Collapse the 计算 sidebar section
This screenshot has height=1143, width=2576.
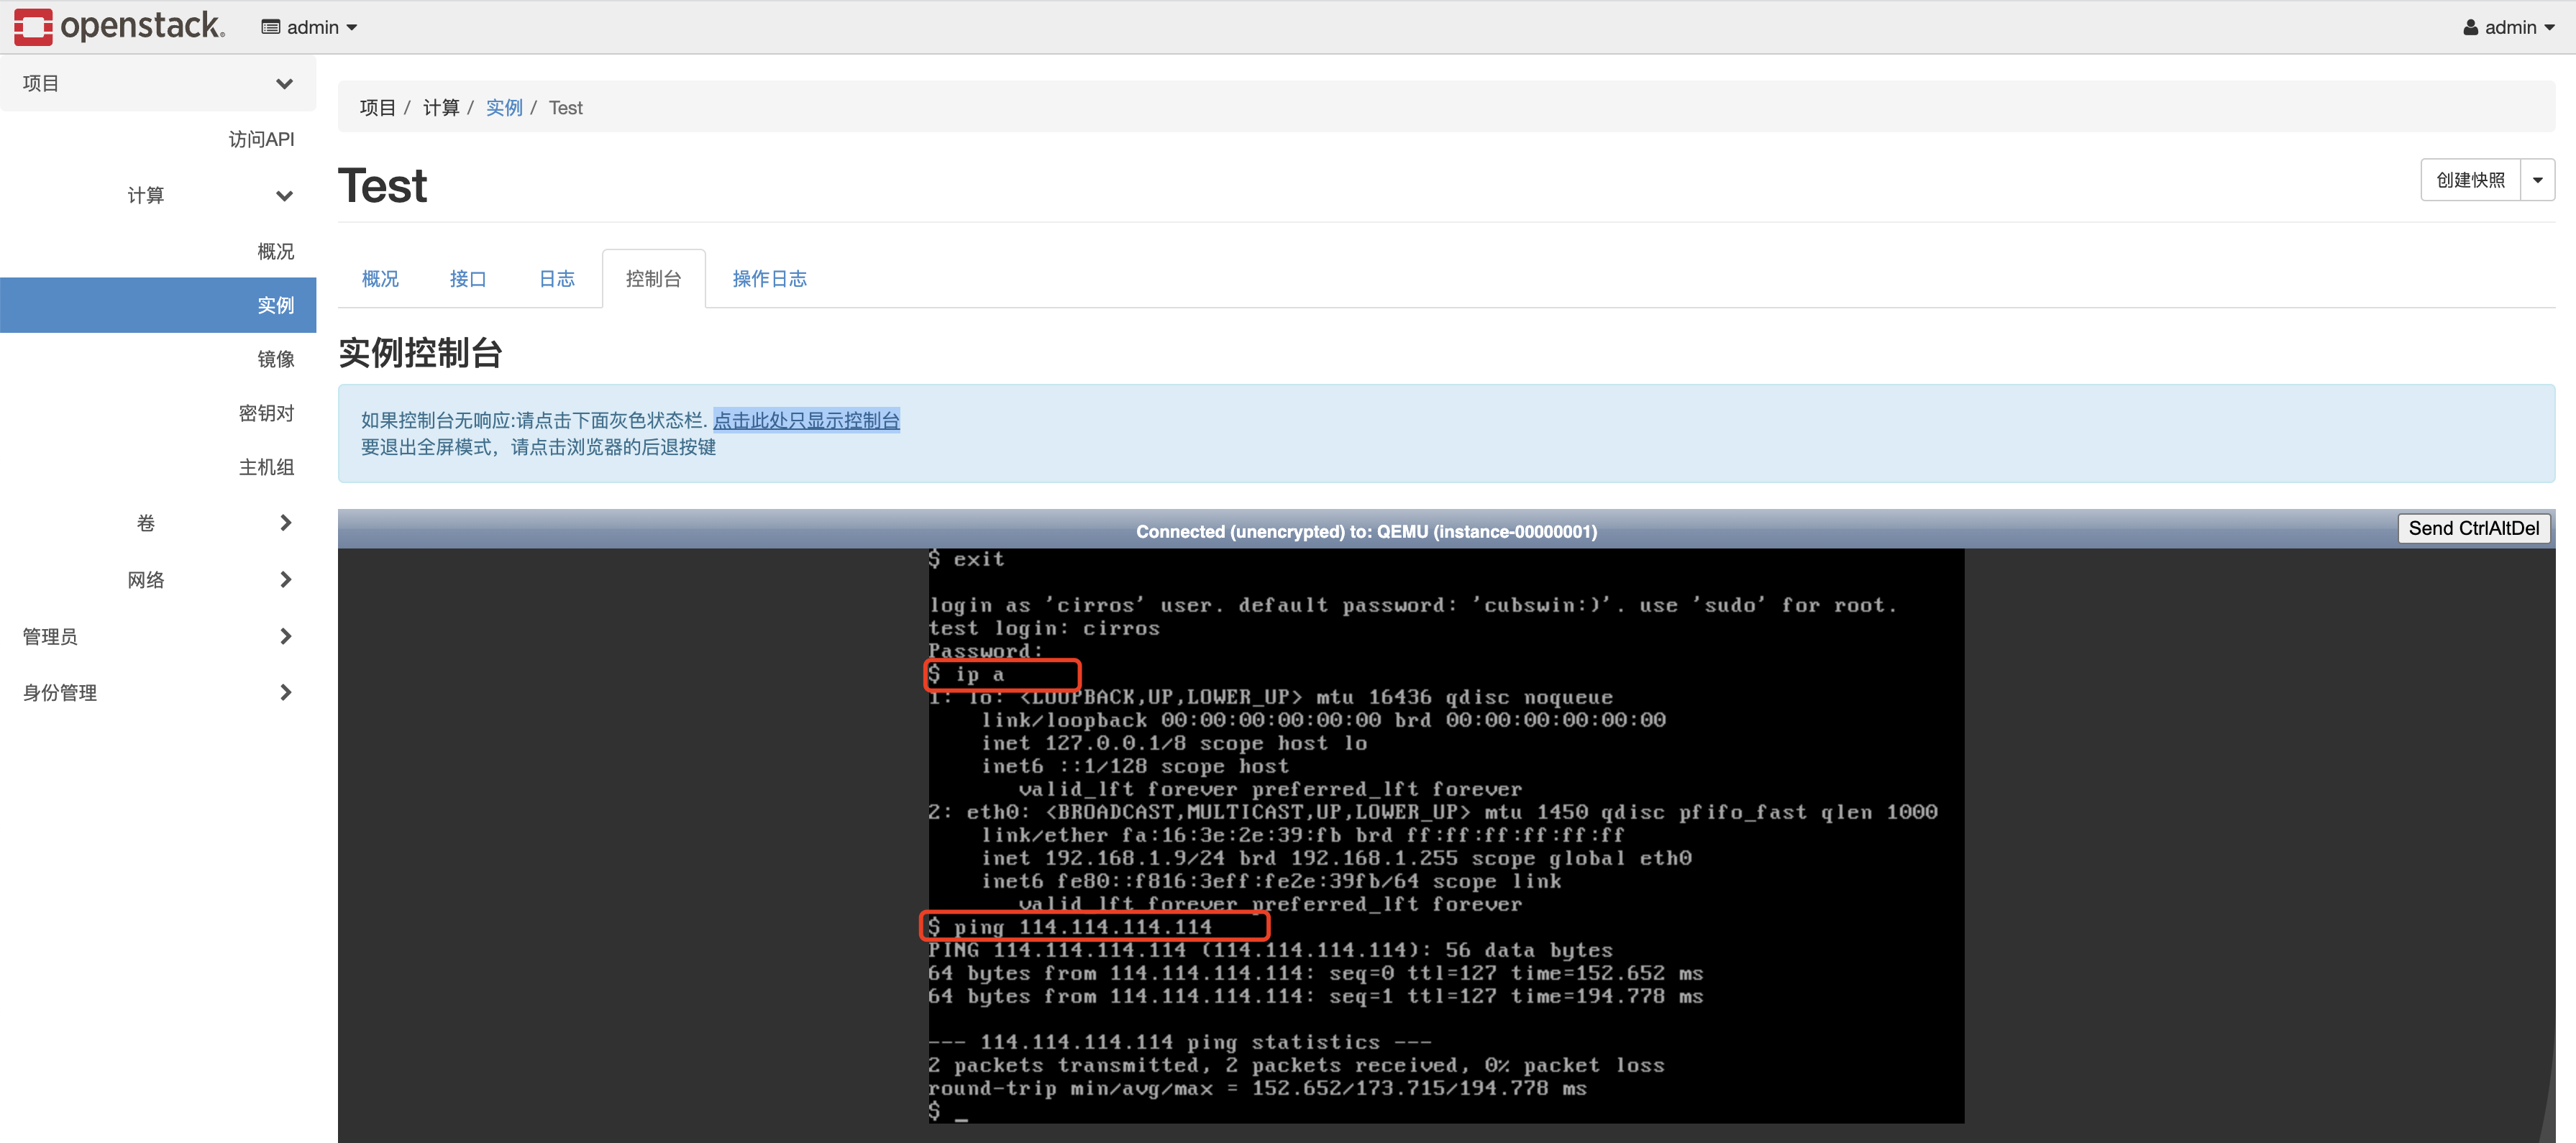[285, 196]
